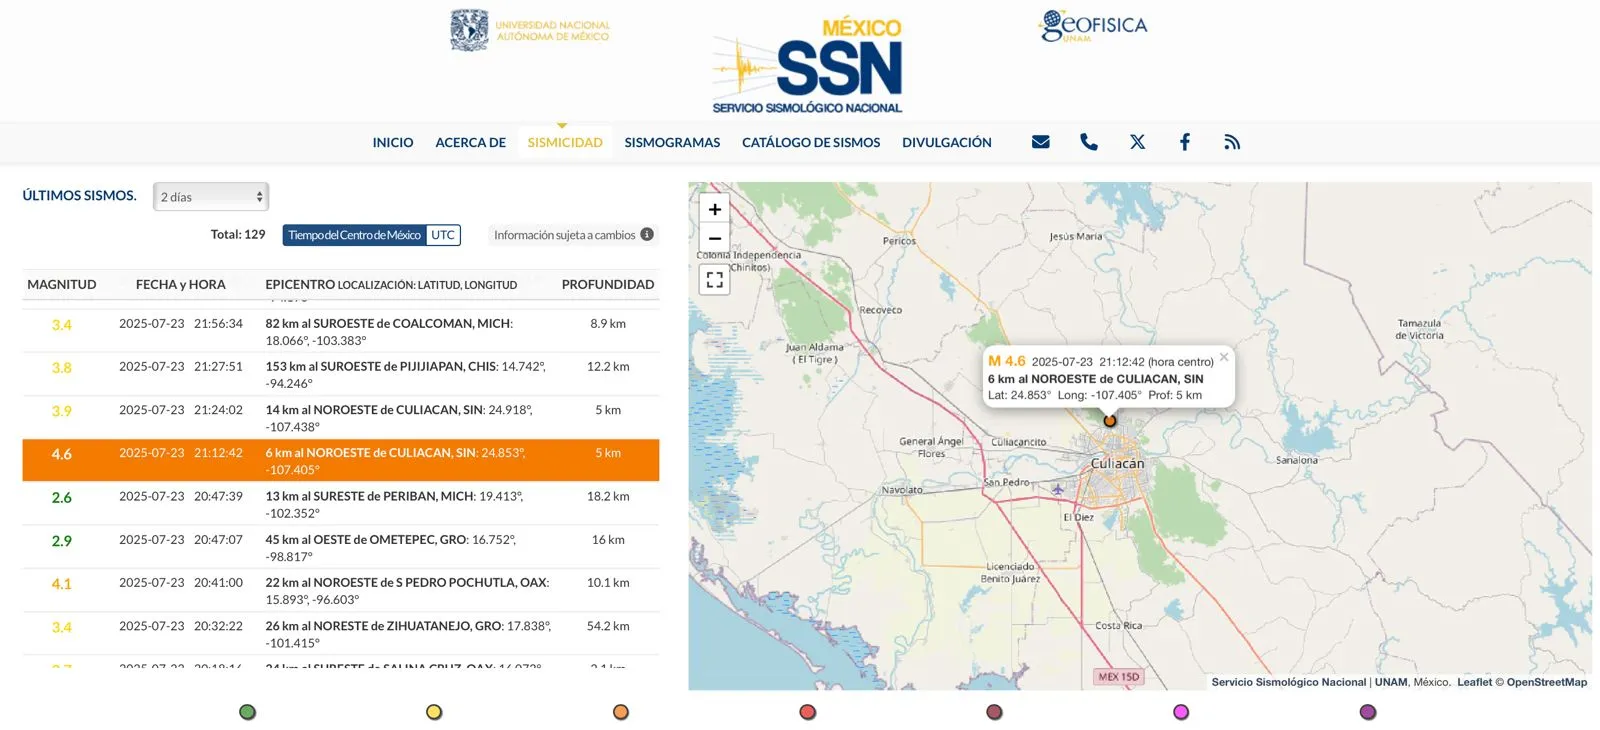Select the 2.6 PERIBAN, MICH earthquake row

(x=341, y=504)
